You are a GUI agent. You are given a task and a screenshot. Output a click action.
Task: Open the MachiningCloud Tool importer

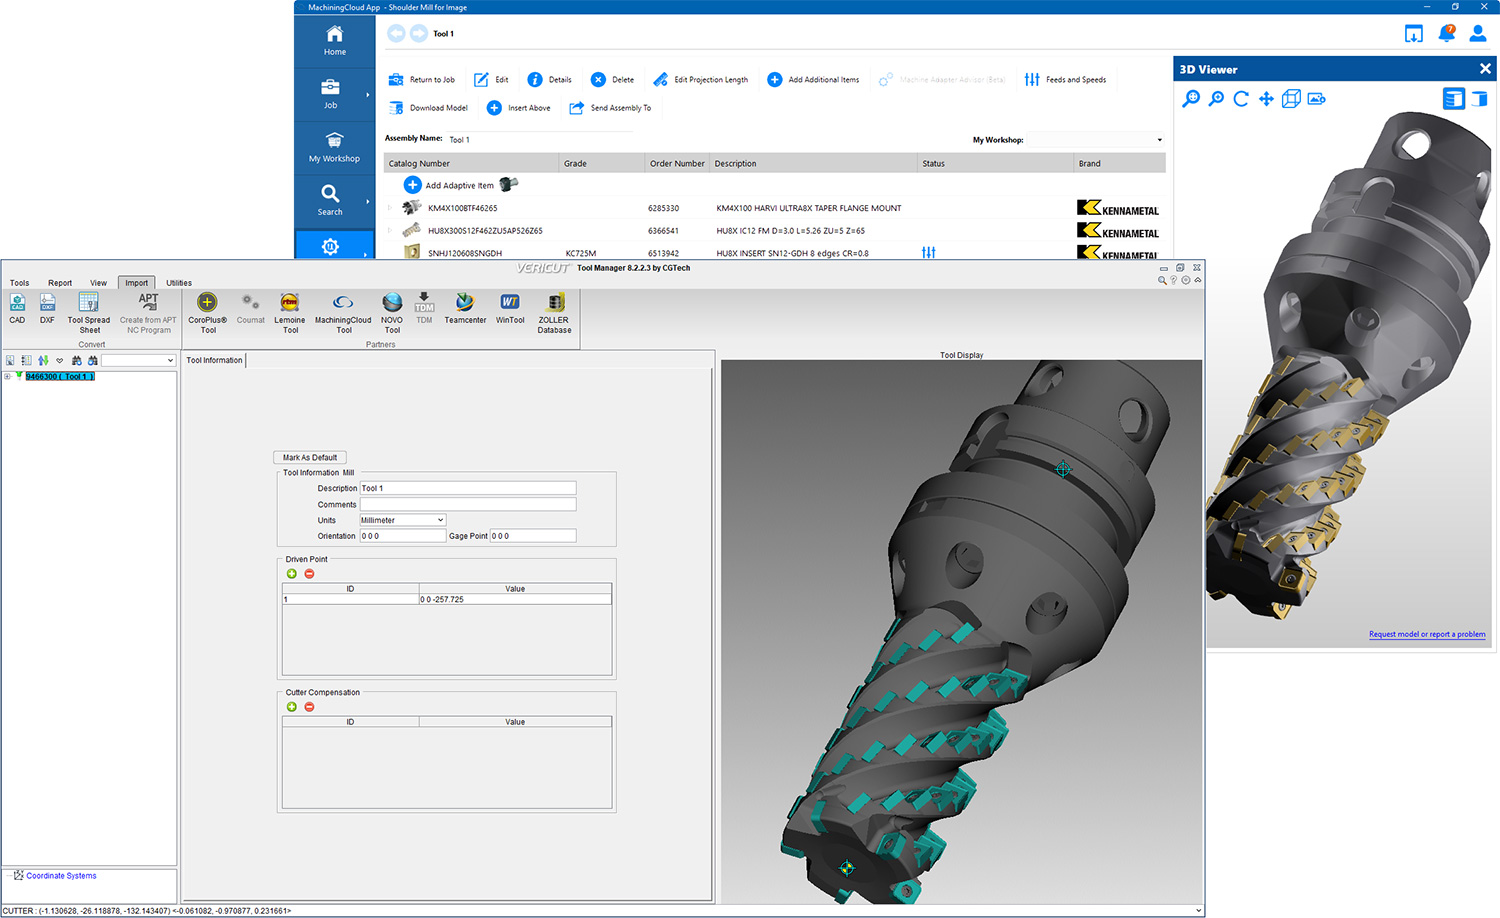343,303
